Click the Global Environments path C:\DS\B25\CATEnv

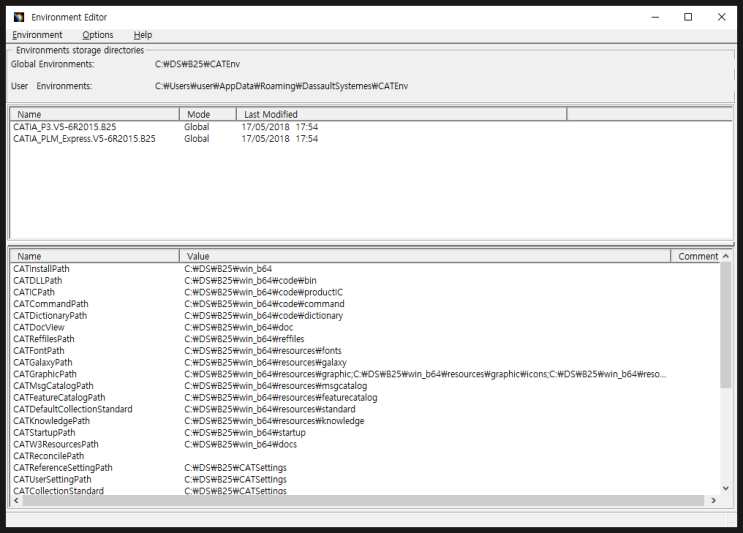[x=197, y=64]
